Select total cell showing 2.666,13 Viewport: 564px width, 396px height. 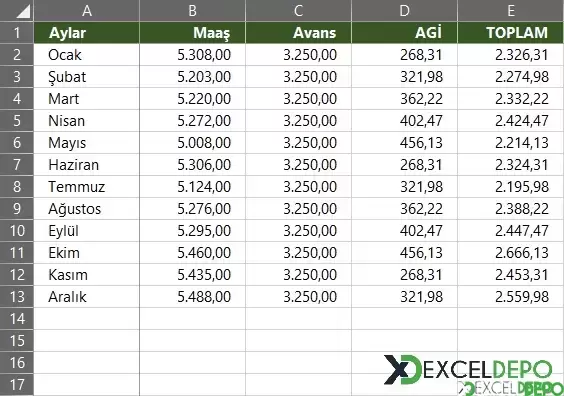pyautogui.click(x=511, y=252)
